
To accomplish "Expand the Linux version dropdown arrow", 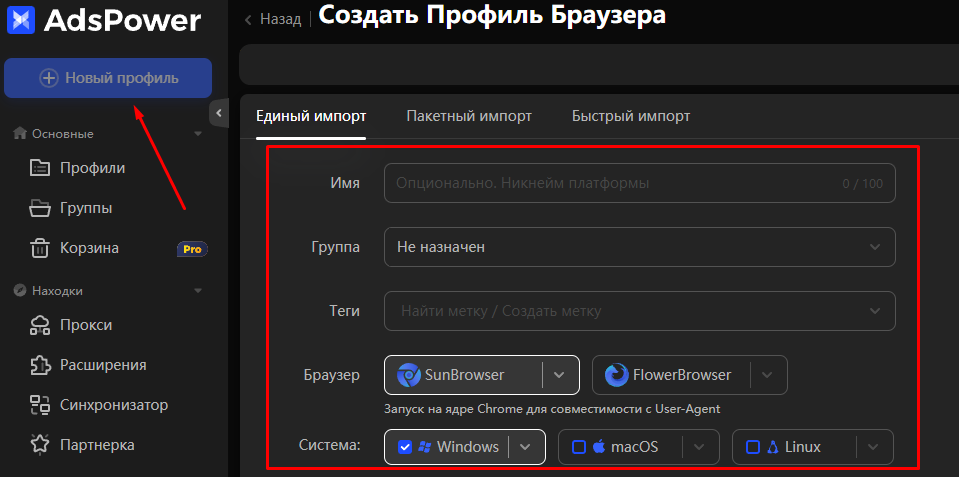I will tap(873, 447).
